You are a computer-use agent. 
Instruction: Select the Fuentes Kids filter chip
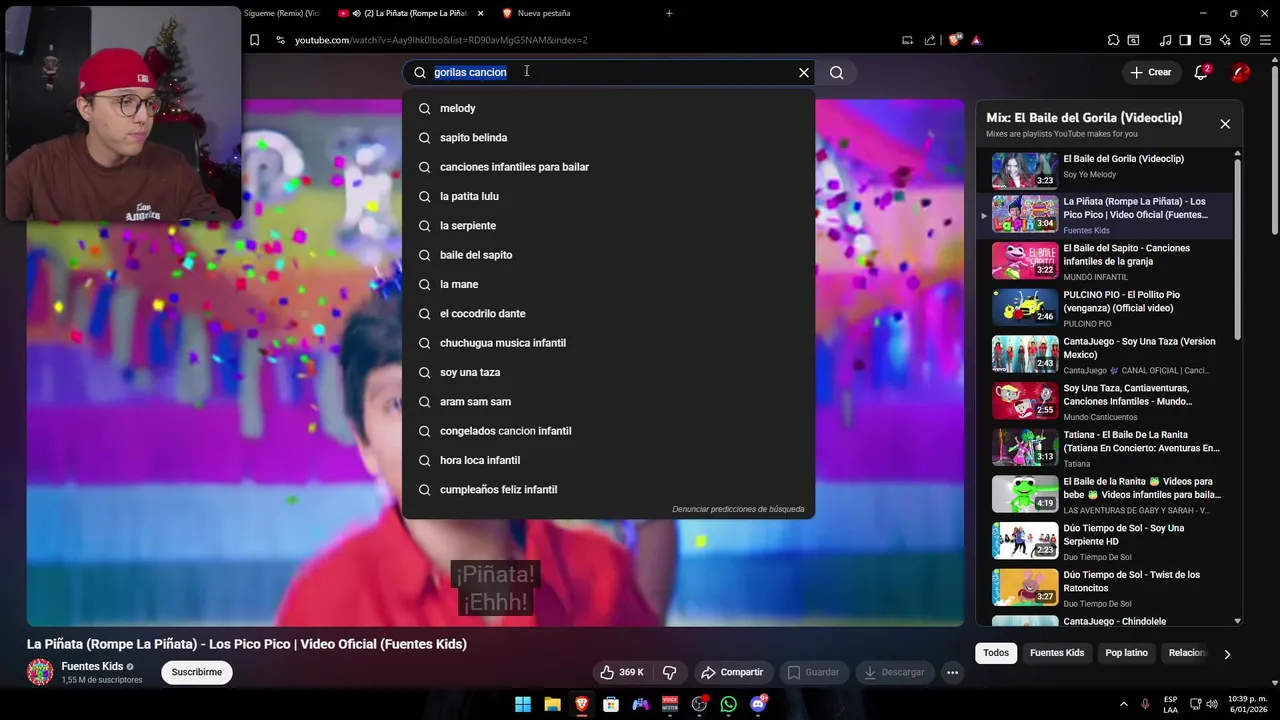(1057, 653)
